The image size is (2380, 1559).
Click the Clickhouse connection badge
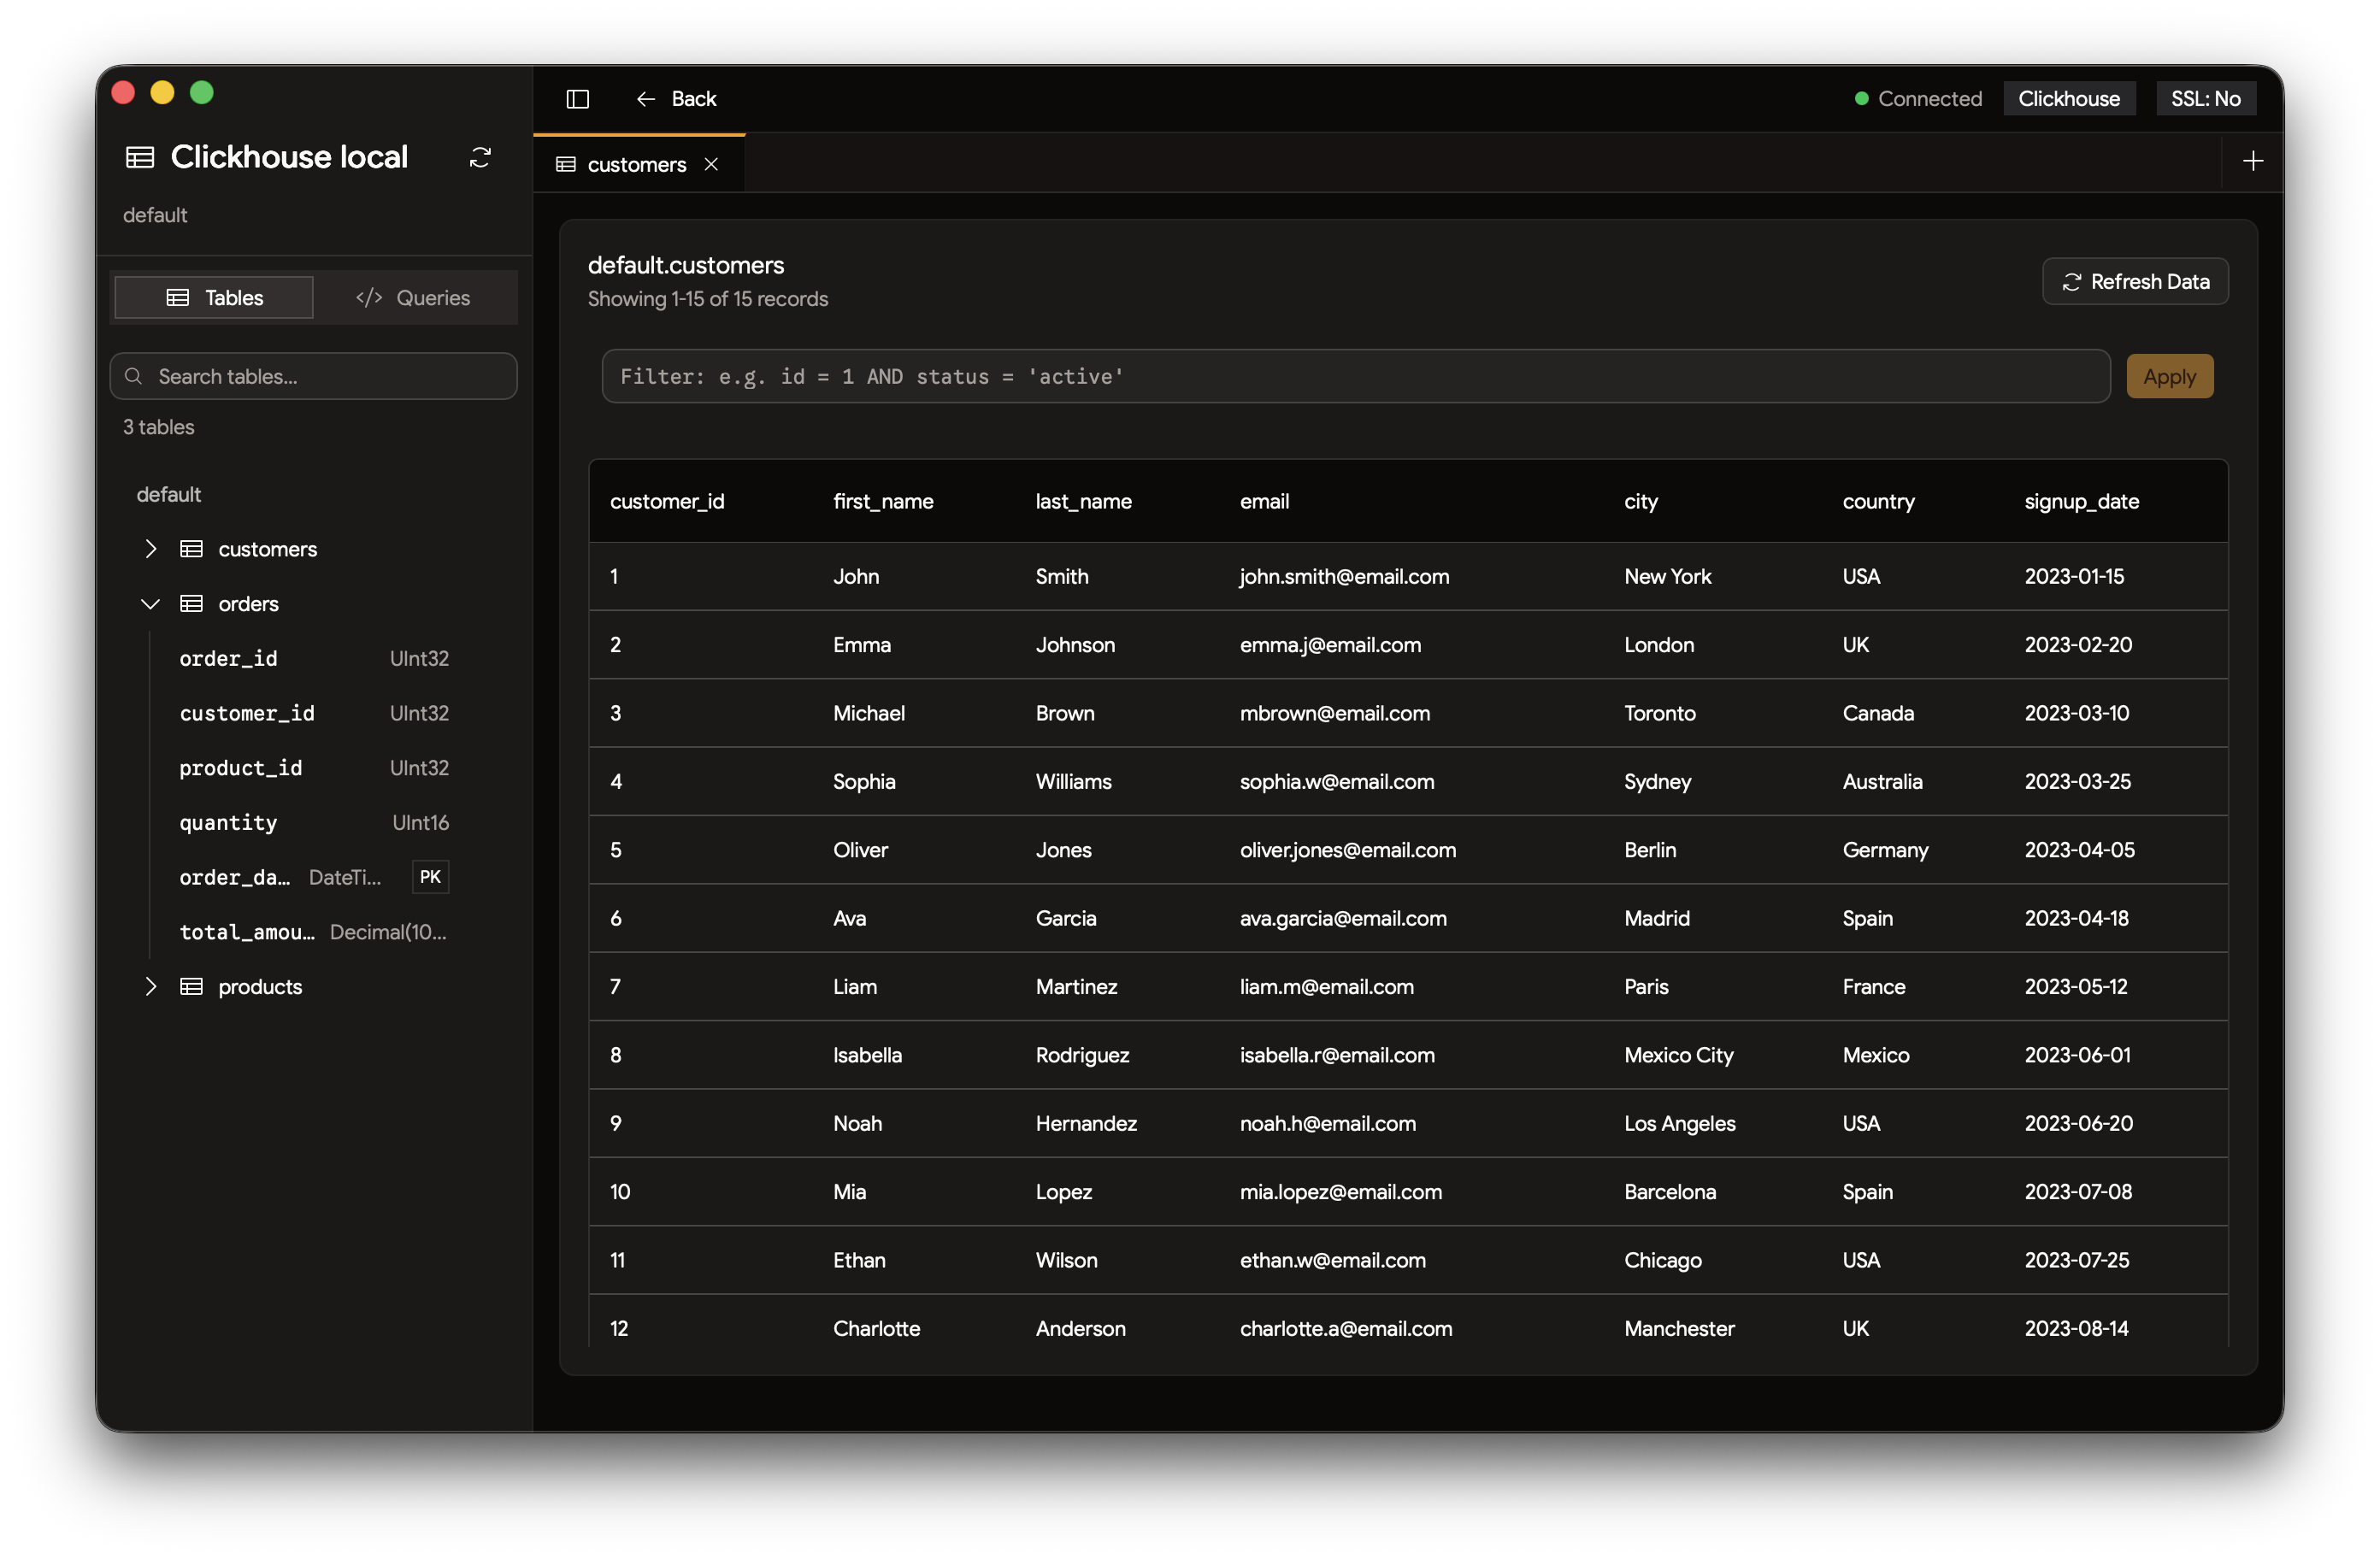2068,99
